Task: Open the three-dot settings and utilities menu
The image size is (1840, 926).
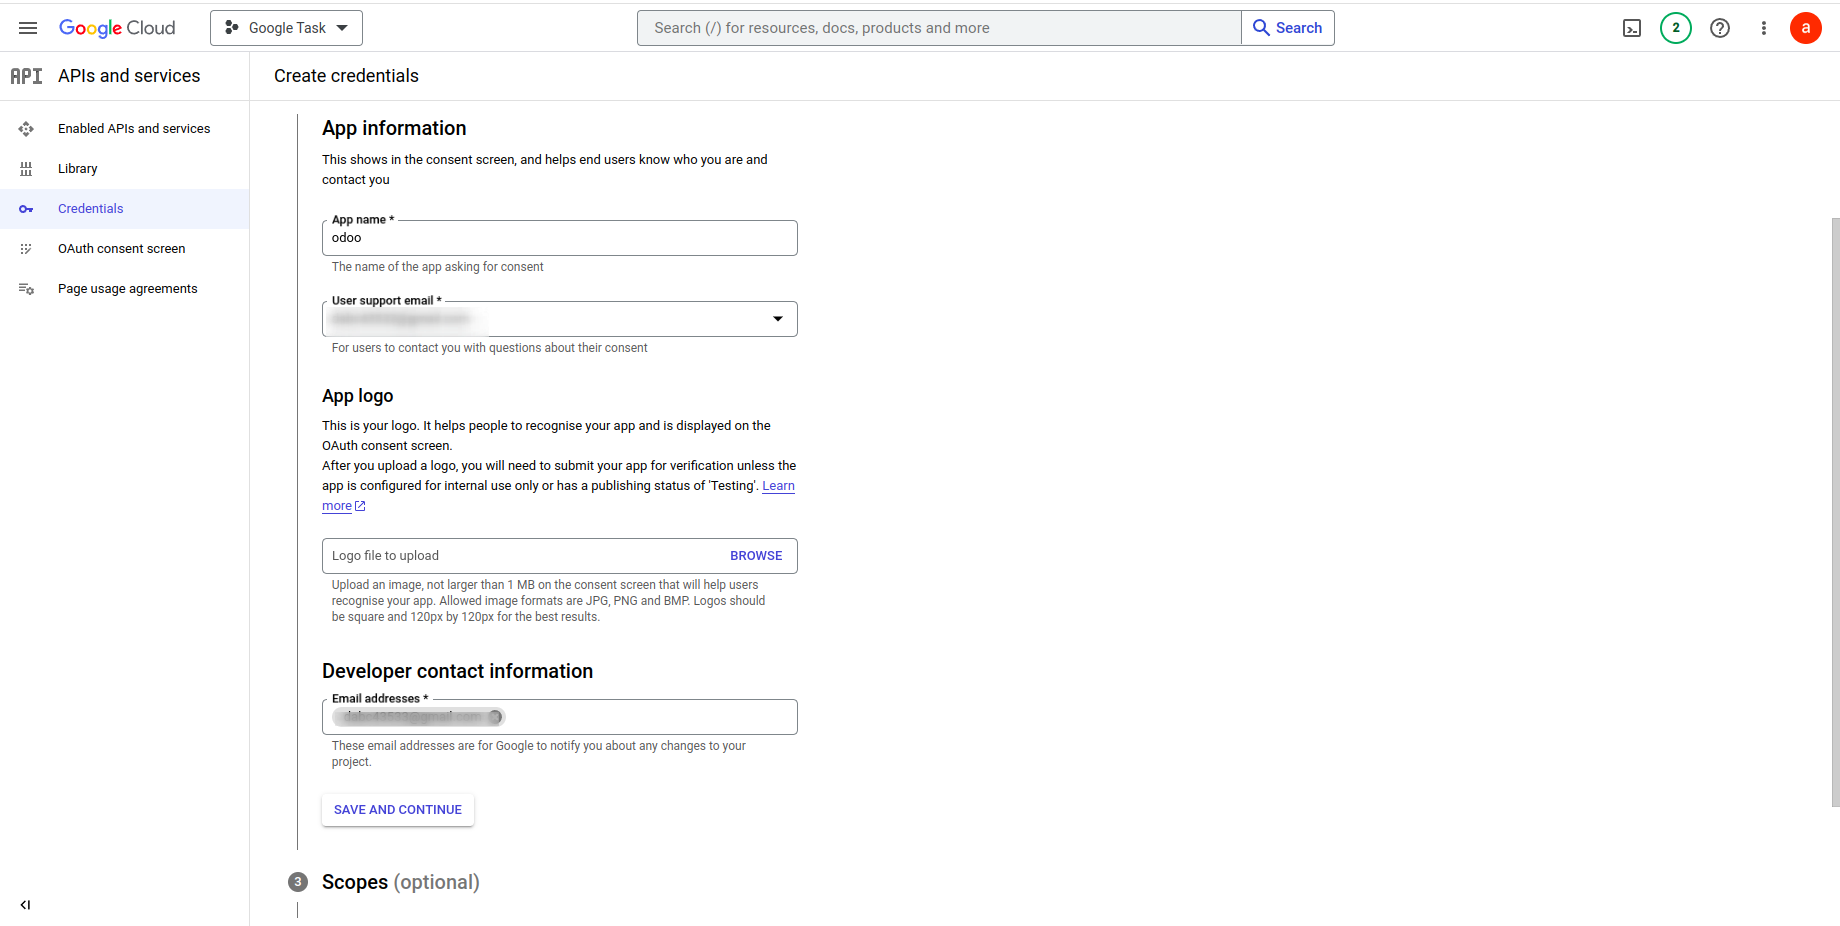Action: 1764,28
